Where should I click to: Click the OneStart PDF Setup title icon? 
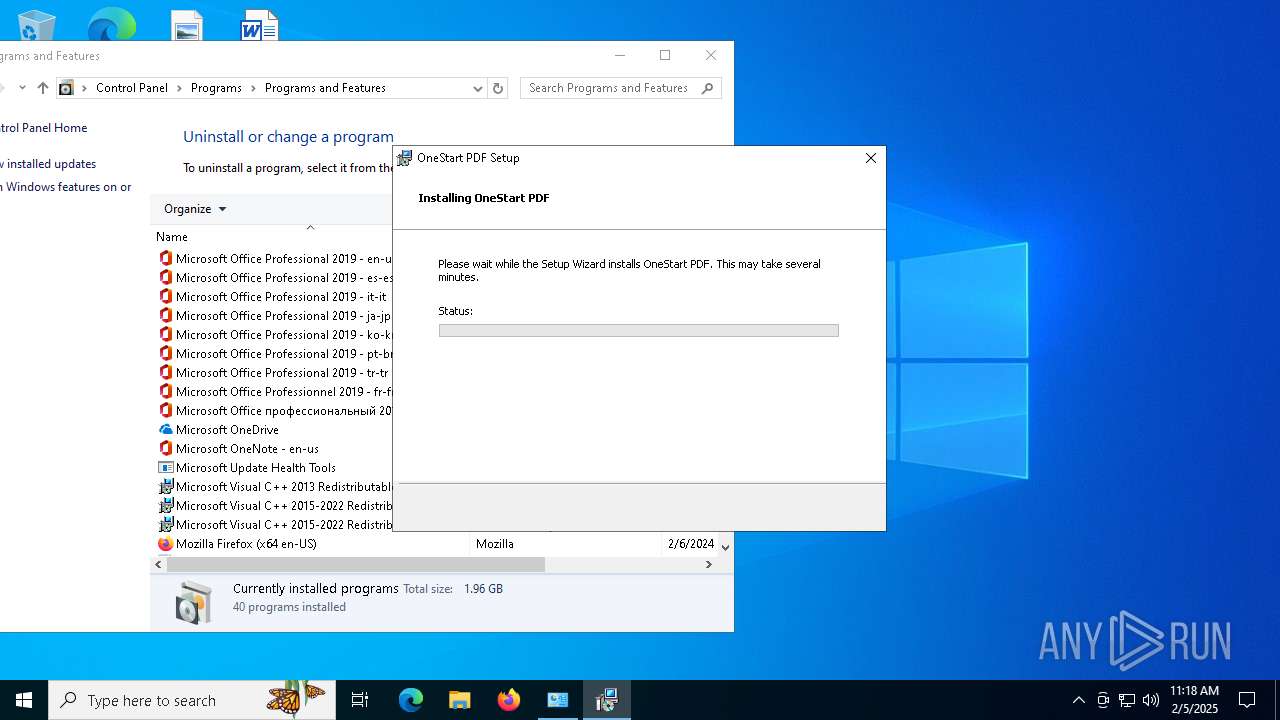click(x=404, y=158)
